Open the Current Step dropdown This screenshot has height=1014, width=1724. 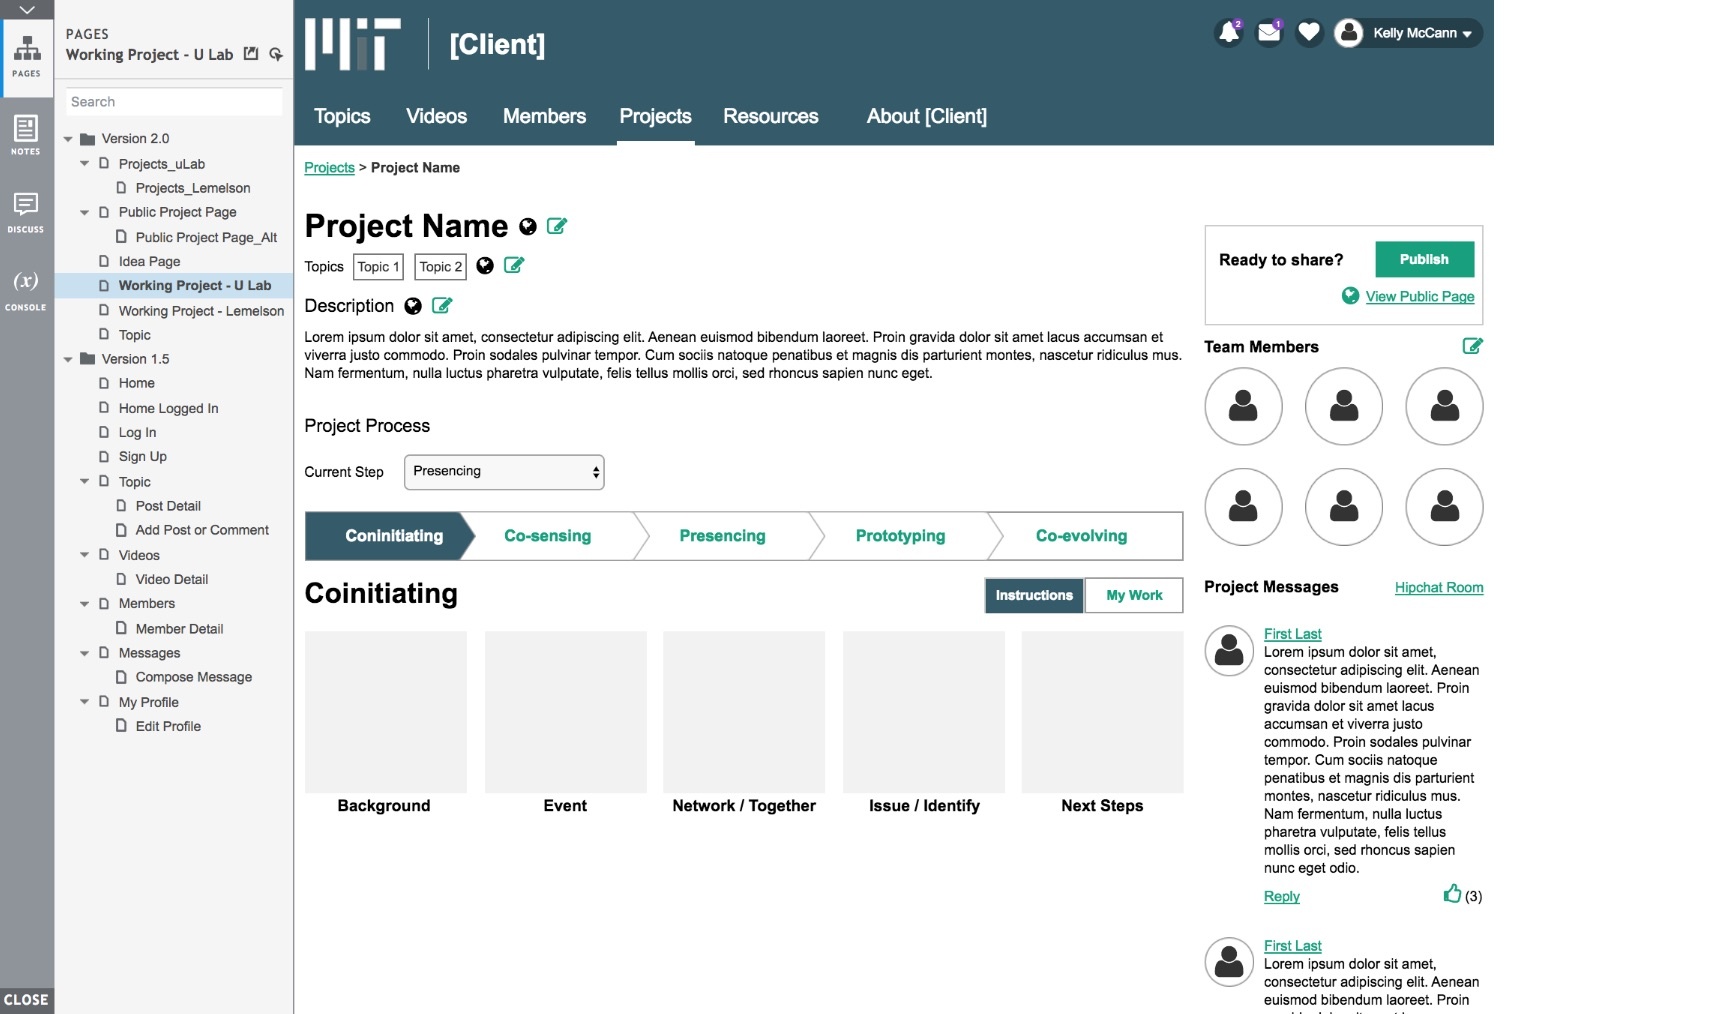504,472
